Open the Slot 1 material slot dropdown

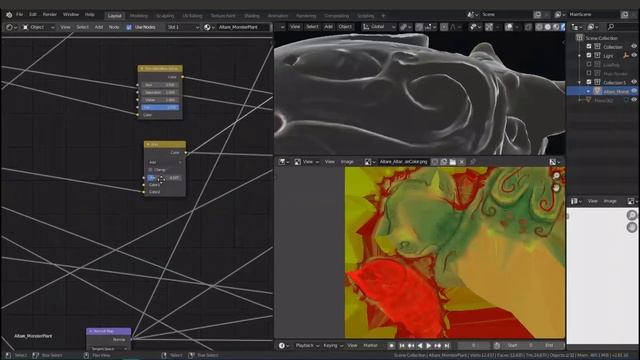tap(182, 27)
